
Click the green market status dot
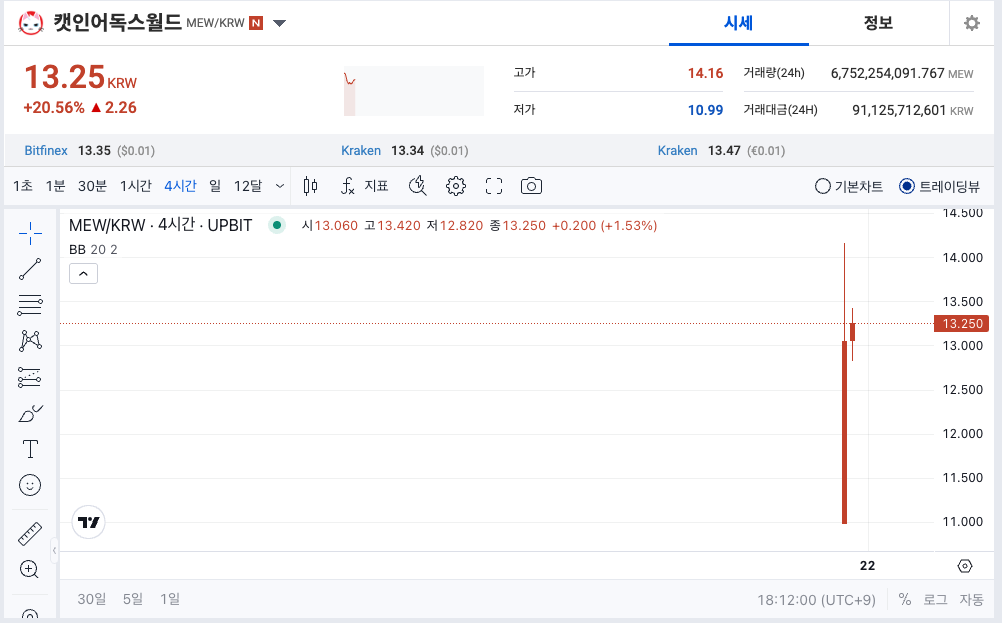tap(277, 225)
